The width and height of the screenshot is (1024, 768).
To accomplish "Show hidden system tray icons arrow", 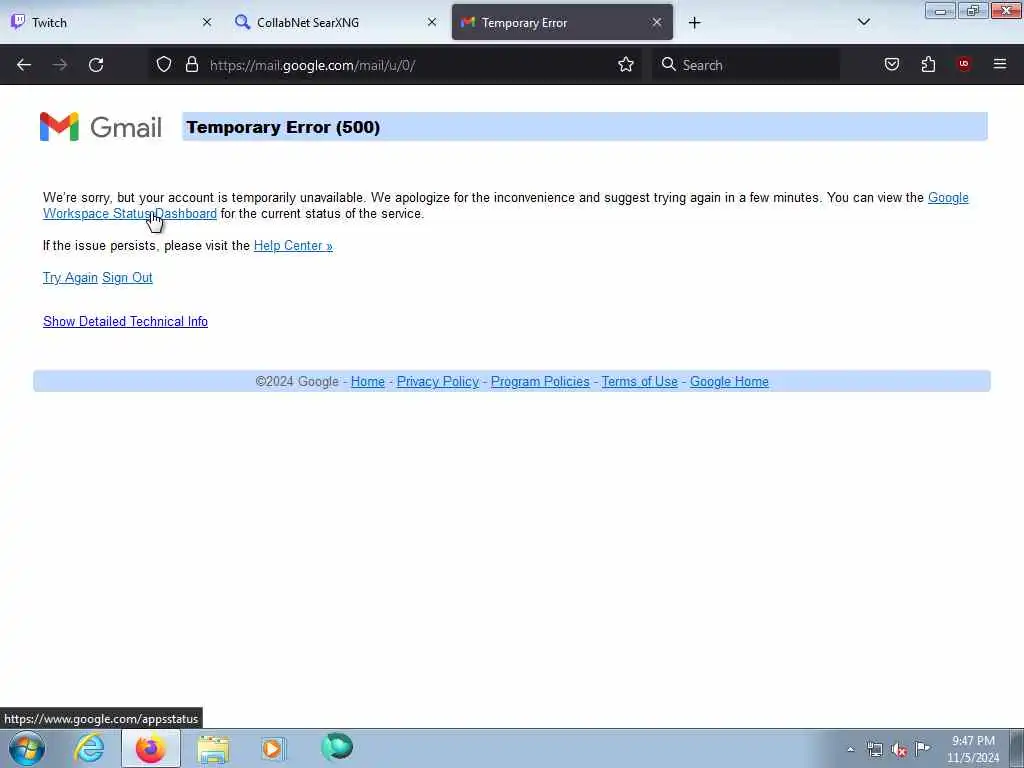I will point(850,750).
